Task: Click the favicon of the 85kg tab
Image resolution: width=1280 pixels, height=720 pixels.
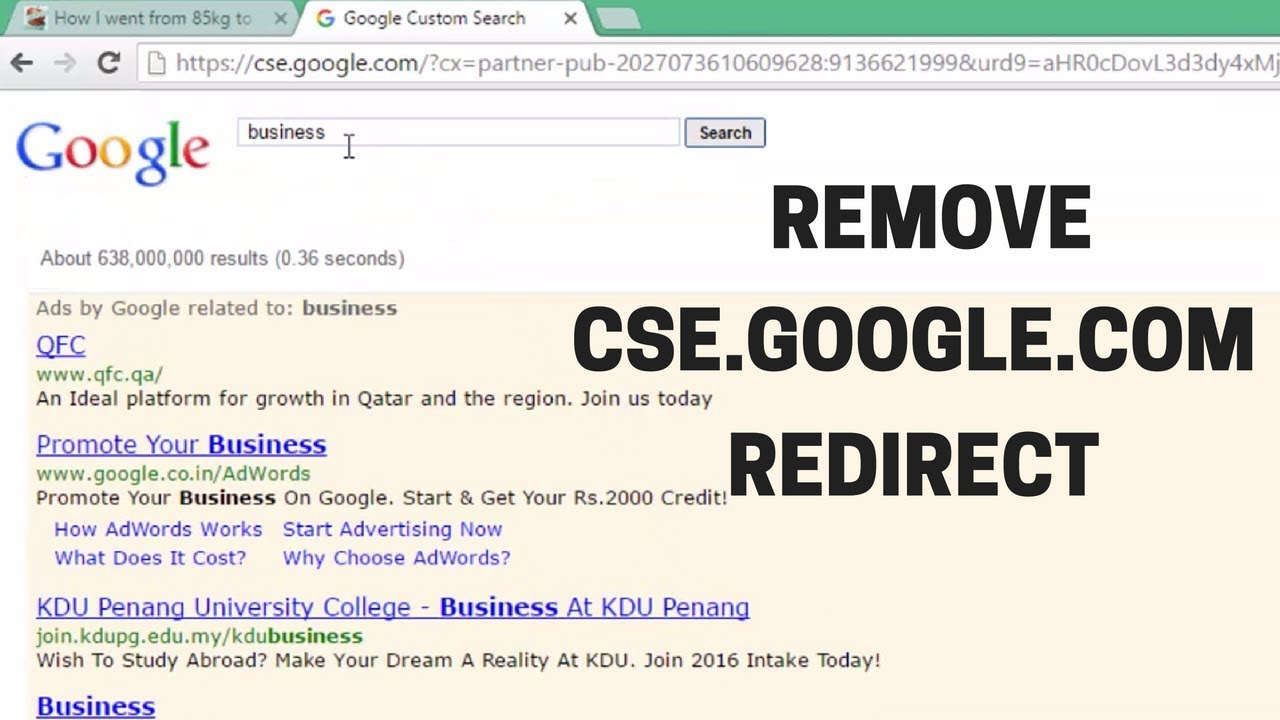Action: point(36,18)
